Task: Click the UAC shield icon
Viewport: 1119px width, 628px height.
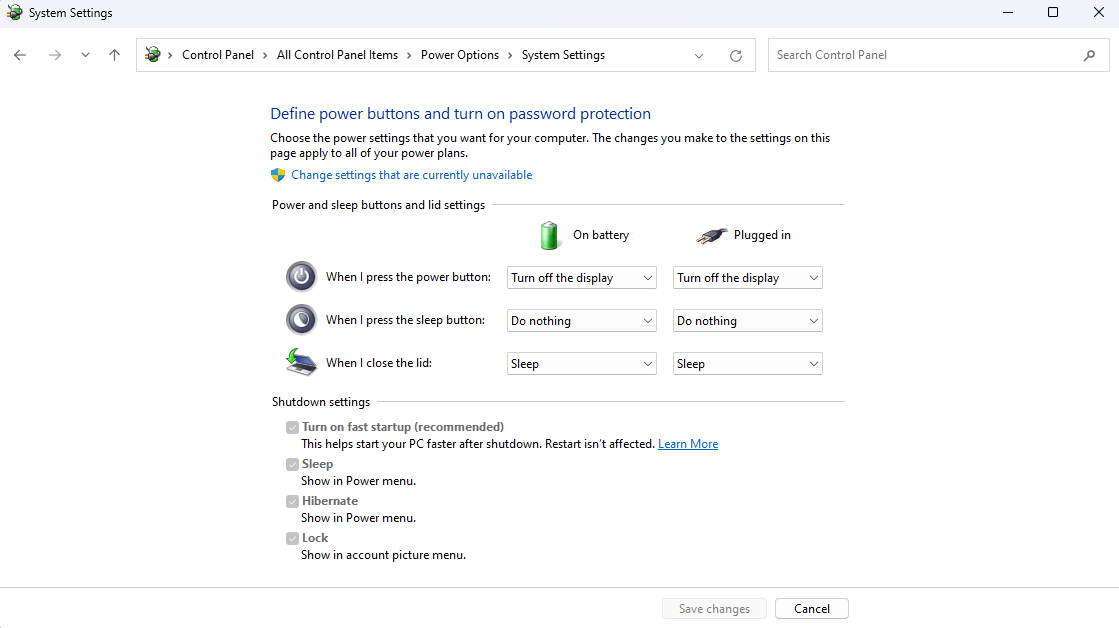Action: (278, 175)
